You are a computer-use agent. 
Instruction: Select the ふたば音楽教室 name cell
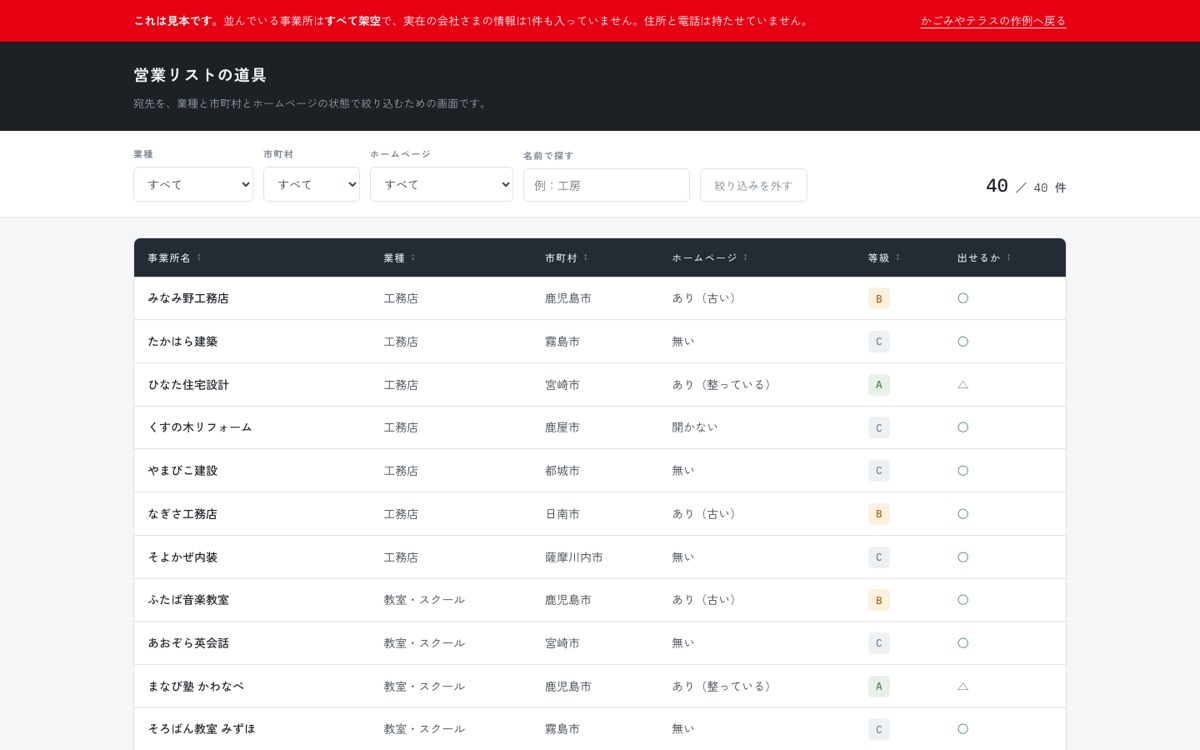188,600
